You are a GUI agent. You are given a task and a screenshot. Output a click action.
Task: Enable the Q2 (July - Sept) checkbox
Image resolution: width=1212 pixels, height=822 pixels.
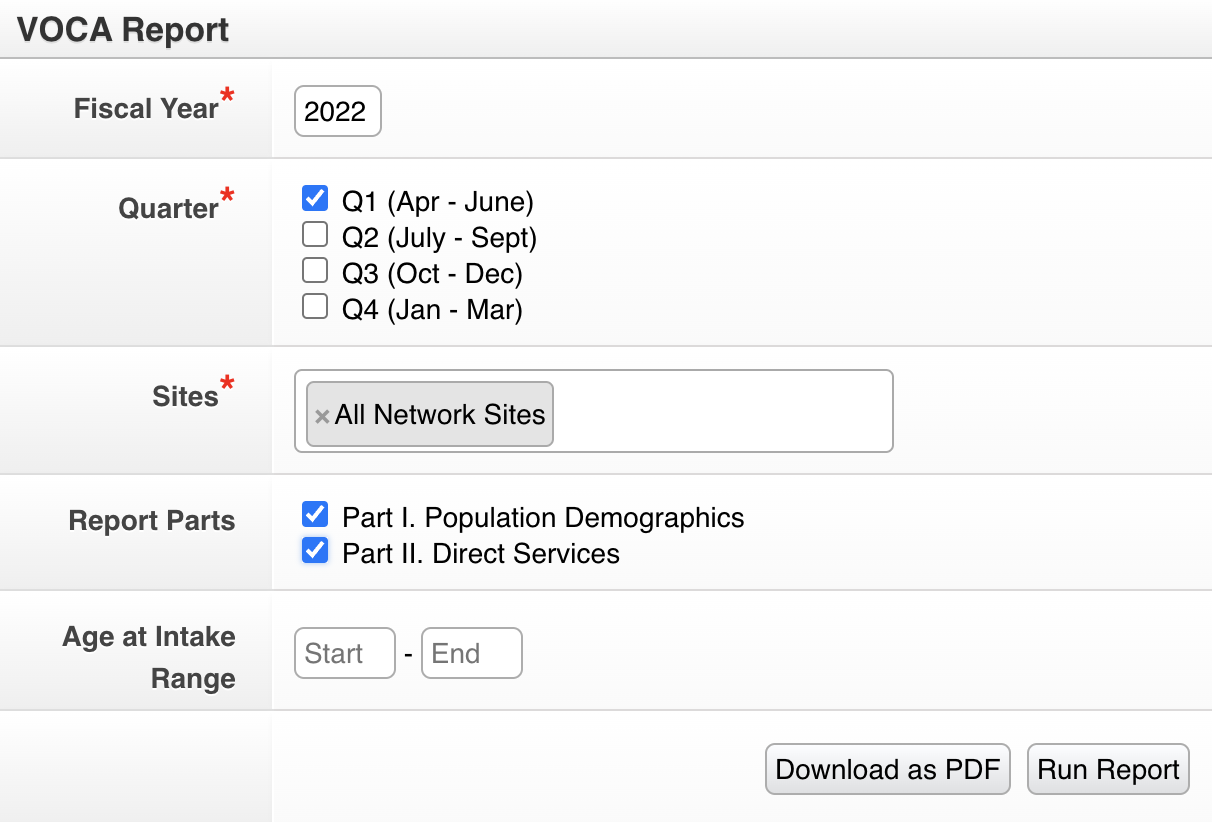[x=315, y=235]
